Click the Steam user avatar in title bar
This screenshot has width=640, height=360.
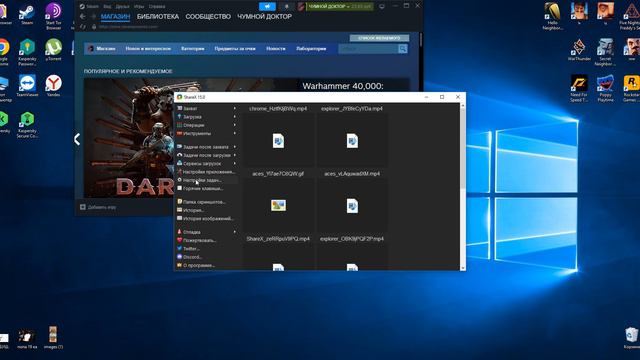(301, 7)
